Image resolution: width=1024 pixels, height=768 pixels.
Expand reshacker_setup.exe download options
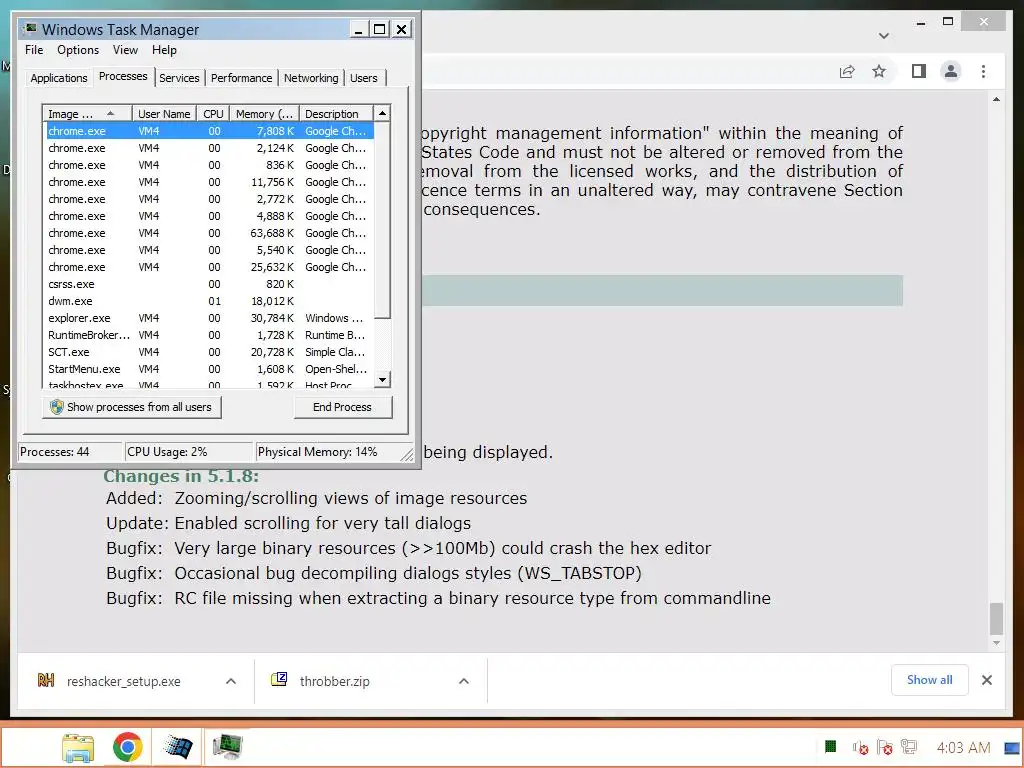point(231,681)
